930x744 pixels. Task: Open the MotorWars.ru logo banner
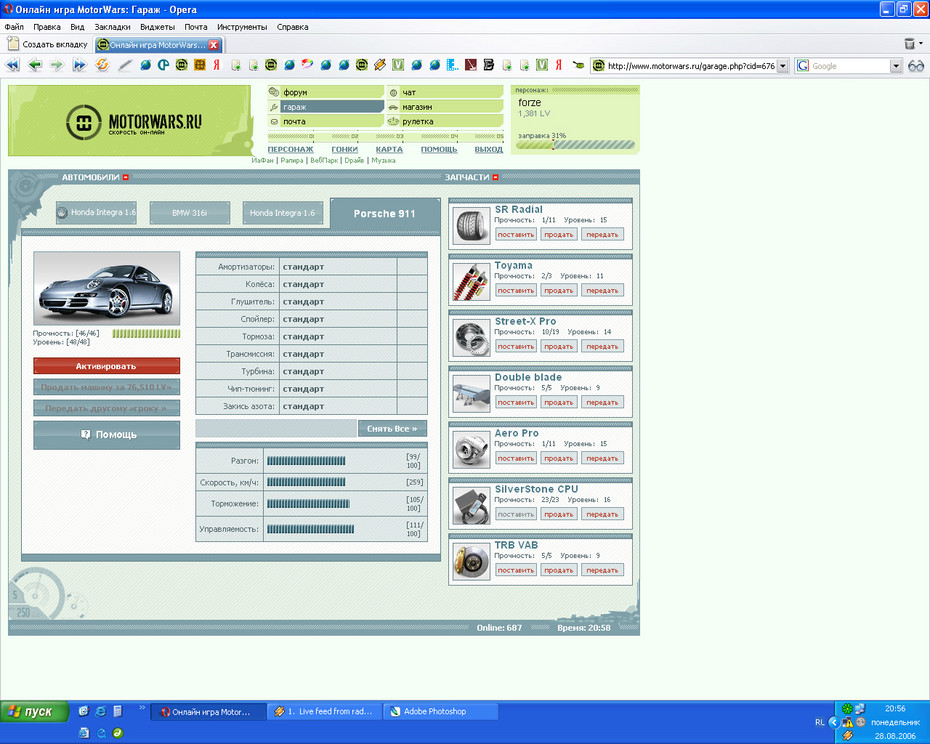130,120
